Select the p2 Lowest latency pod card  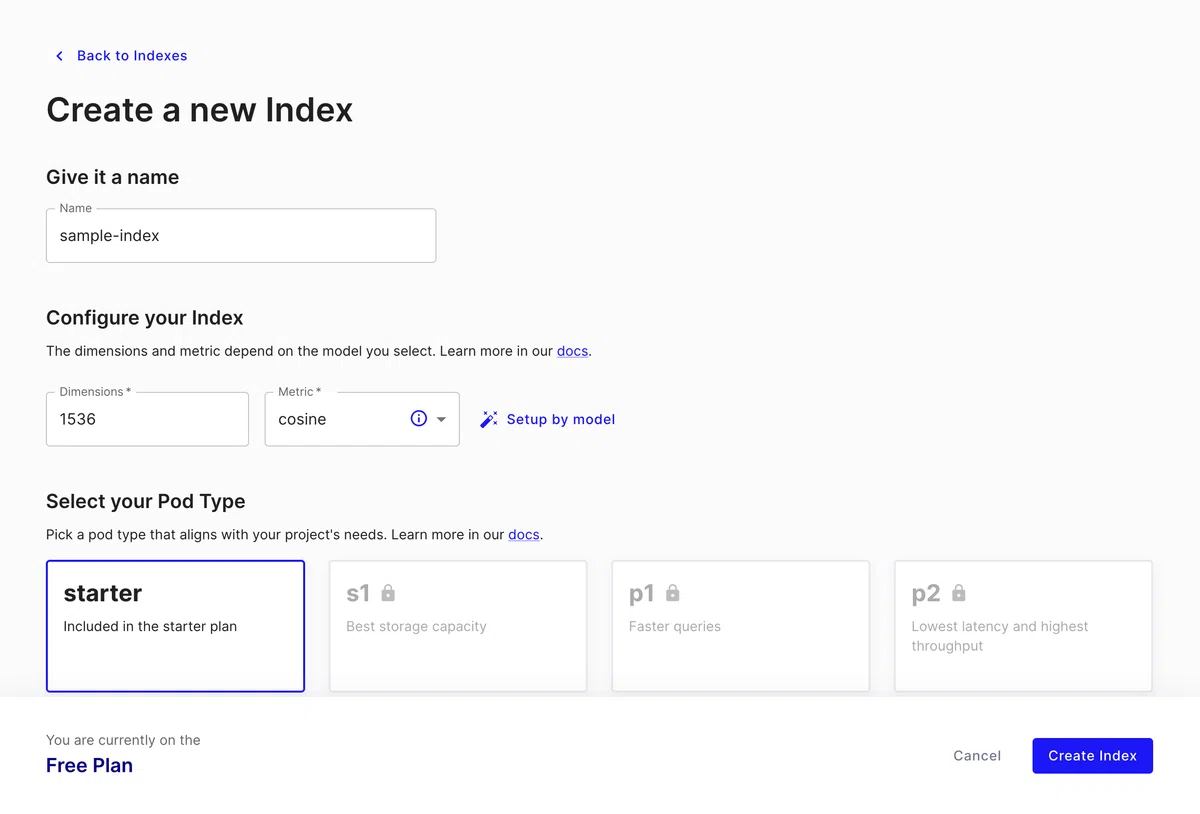point(1024,626)
